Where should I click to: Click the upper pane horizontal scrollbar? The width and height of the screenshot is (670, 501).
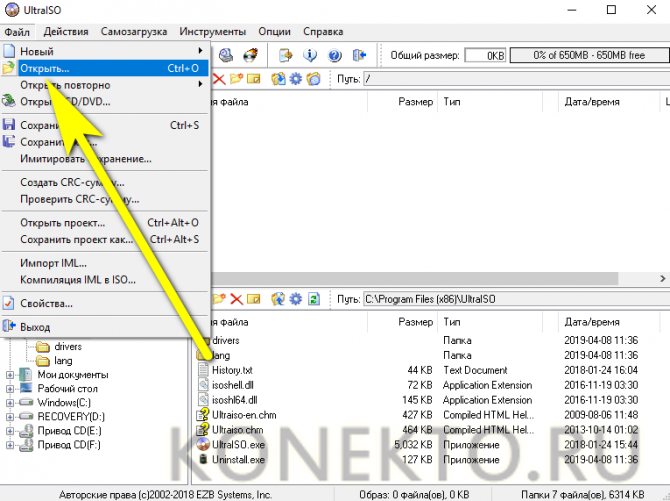[414, 278]
